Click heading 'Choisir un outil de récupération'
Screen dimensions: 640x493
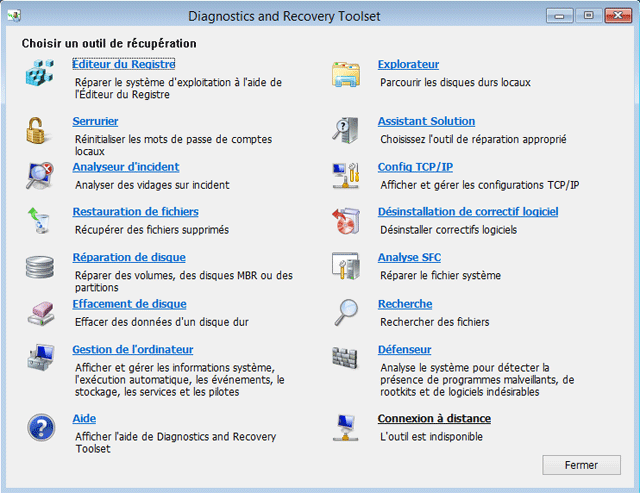pos(109,44)
